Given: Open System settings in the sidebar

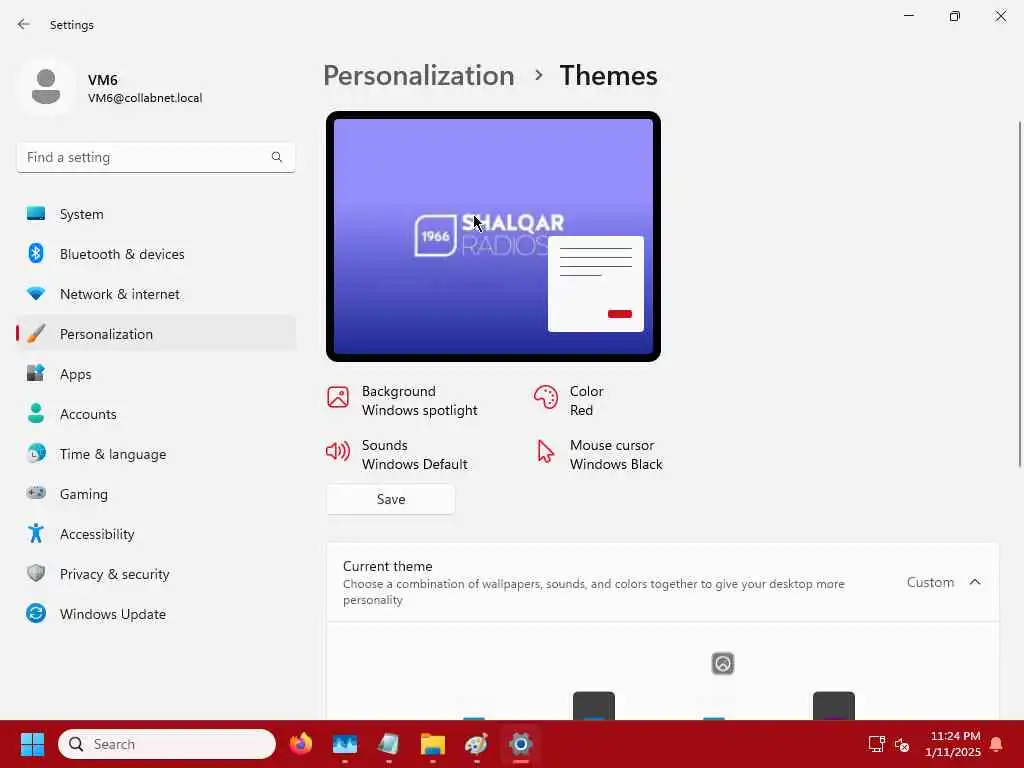Looking at the screenshot, I should 155,214.
